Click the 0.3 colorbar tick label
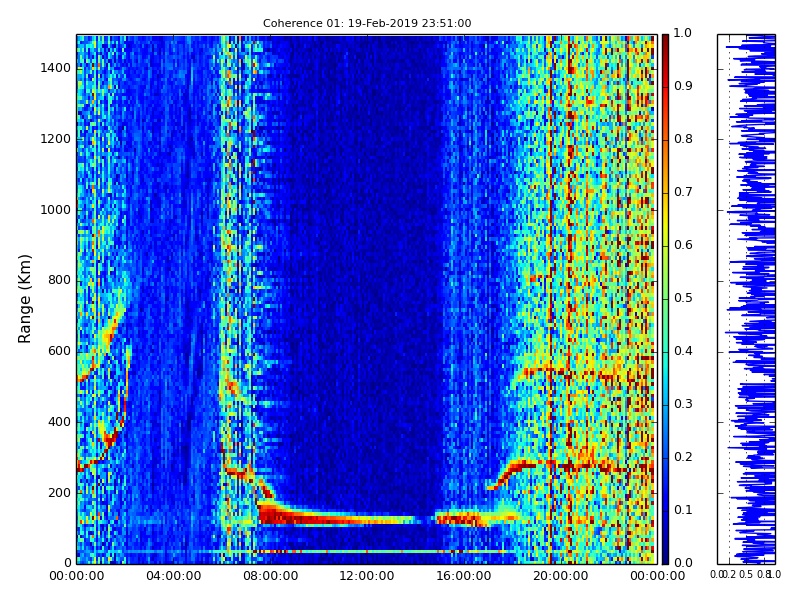The width and height of the screenshot is (800, 600). (x=683, y=404)
